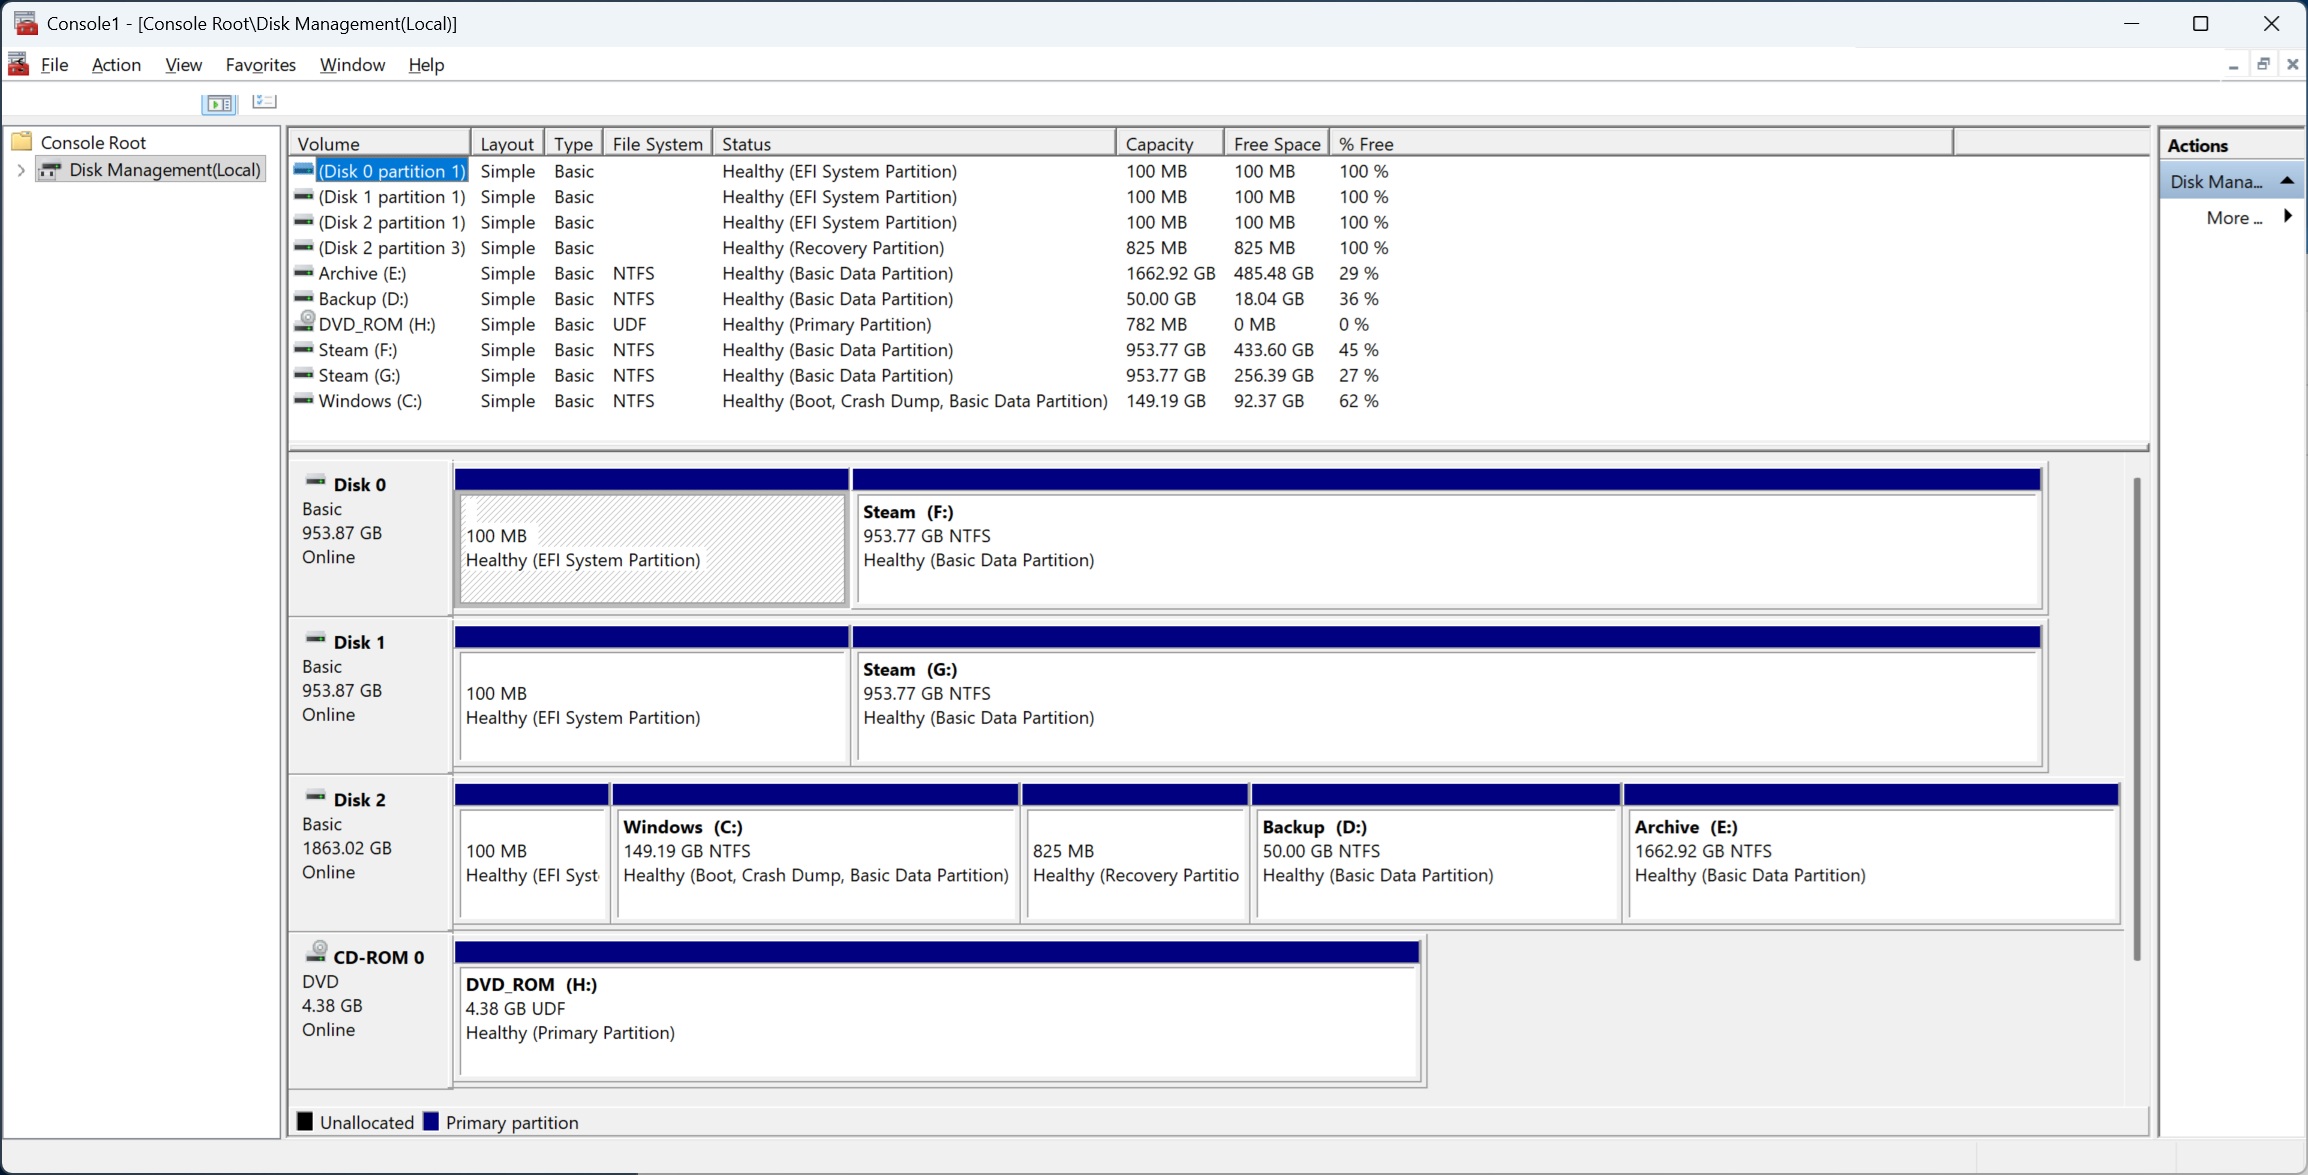Click the '92.37 GB' free space cell
The height and width of the screenshot is (1175, 2308).
pyautogui.click(x=1268, y=401)
